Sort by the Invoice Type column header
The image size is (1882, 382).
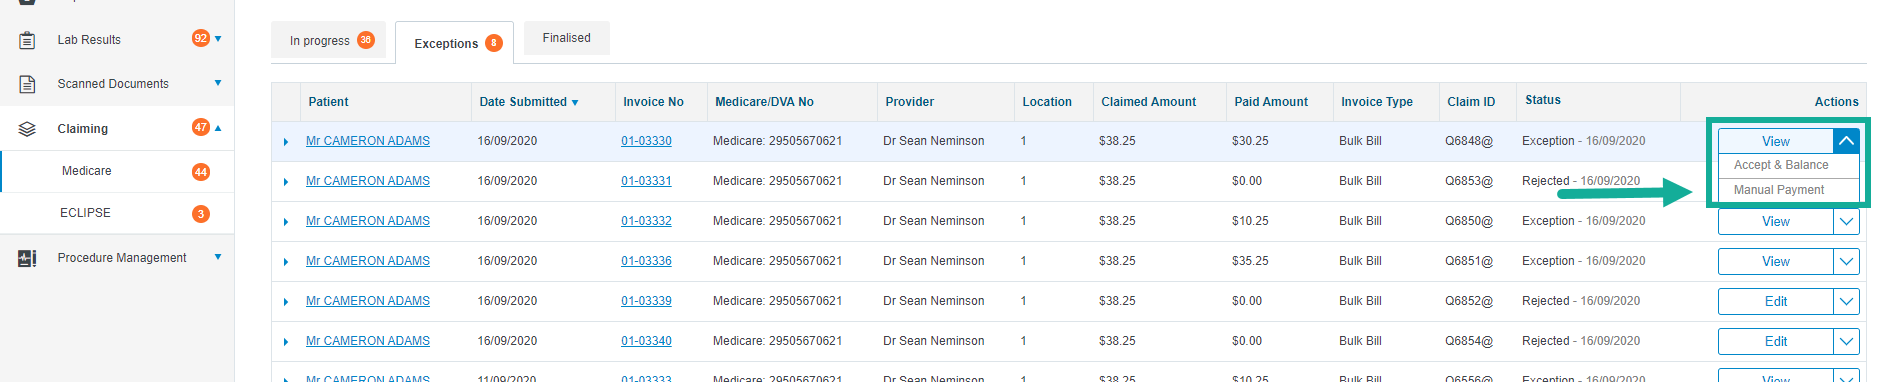pyautogui.click(x=1377, y=102)
